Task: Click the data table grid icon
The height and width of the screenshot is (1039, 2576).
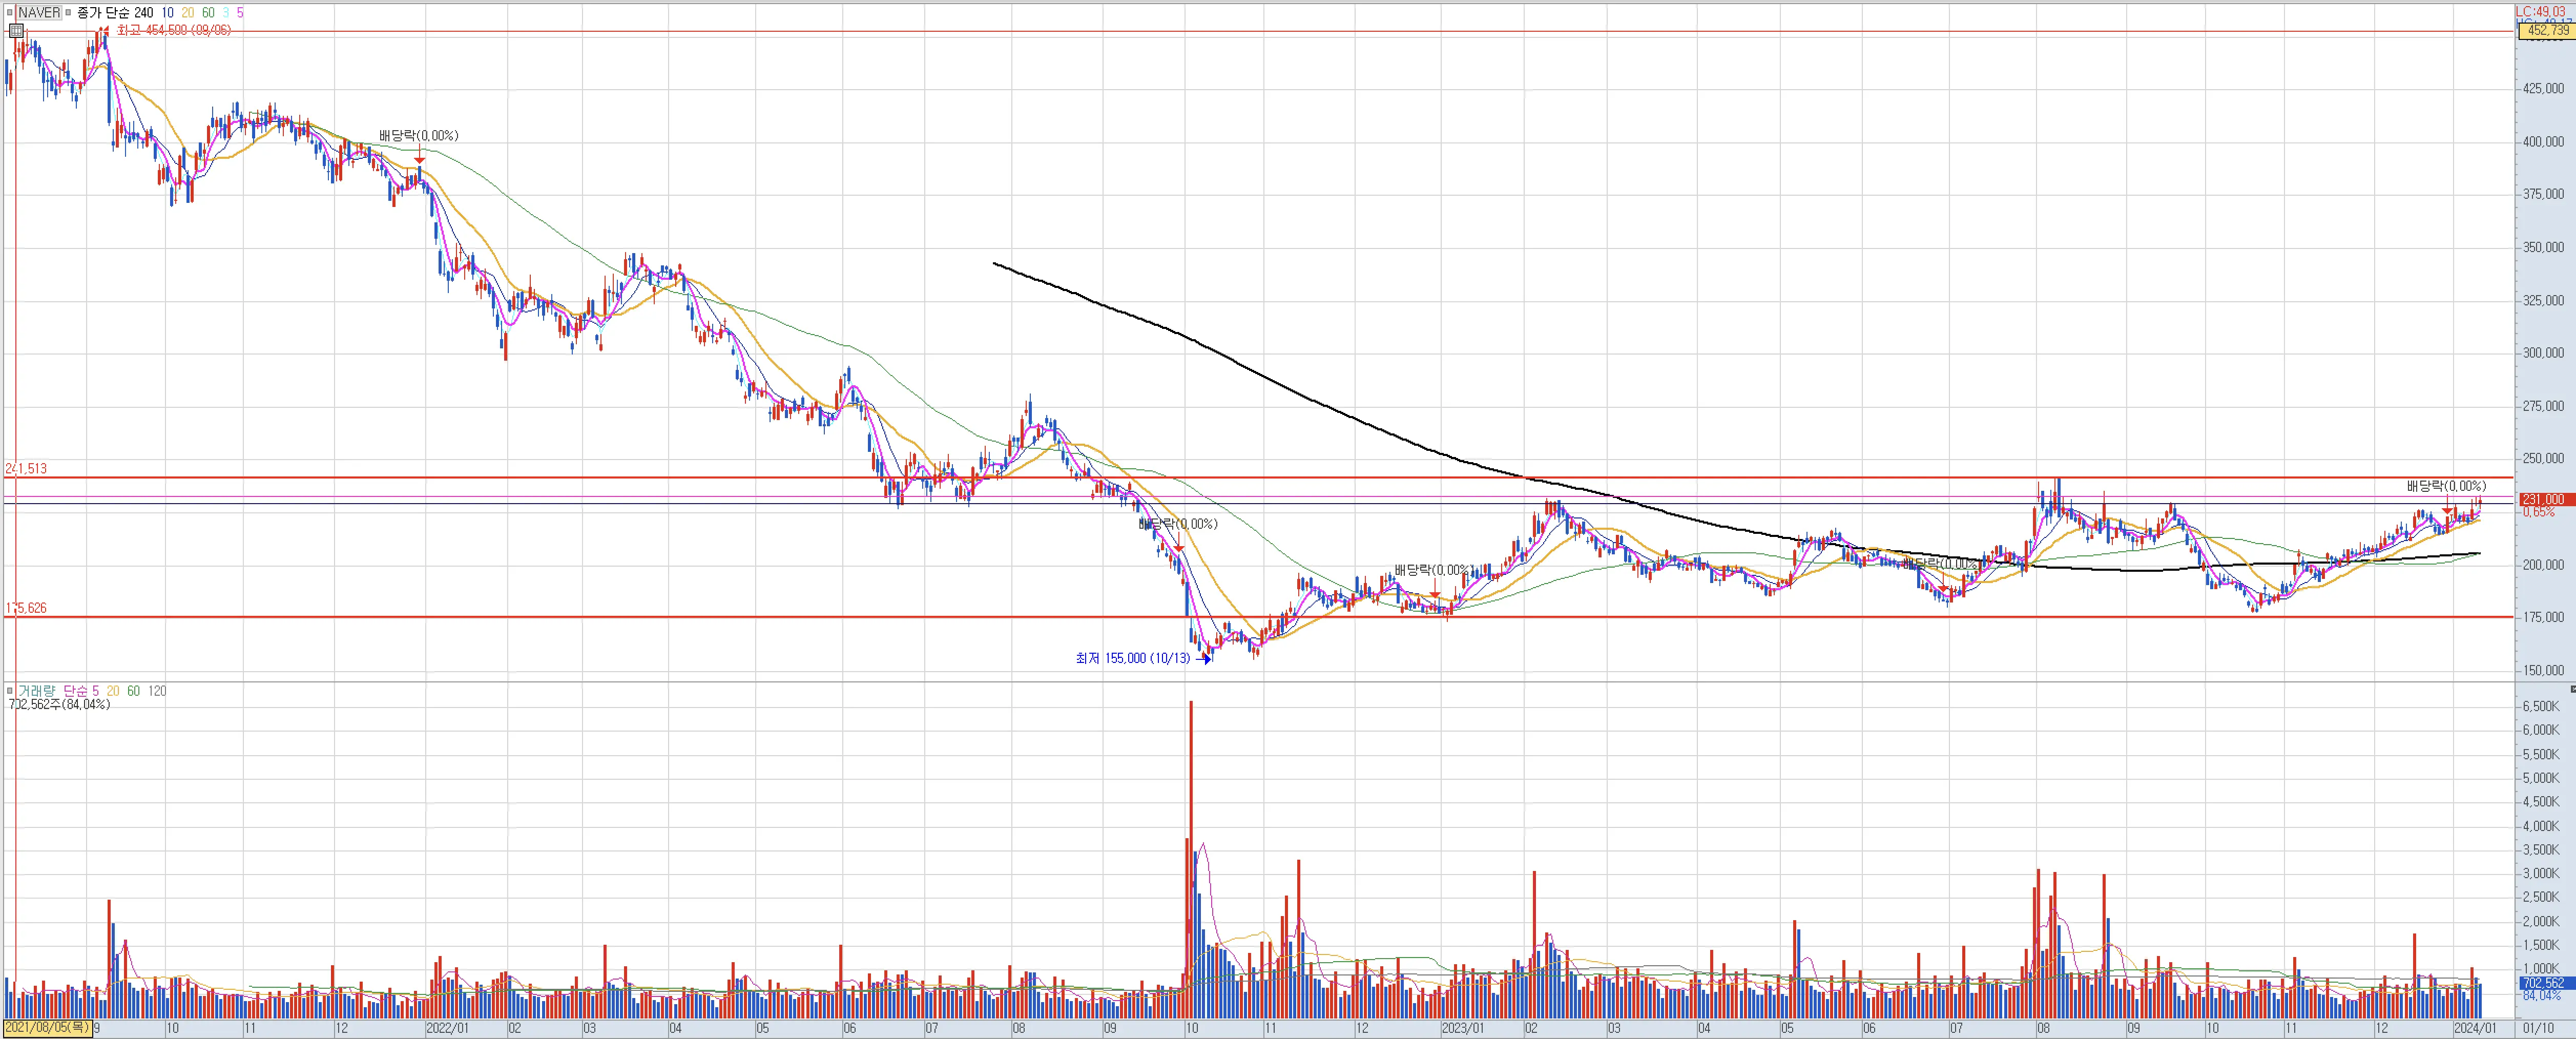Action: pyautogui.click(x=16, y=30)
